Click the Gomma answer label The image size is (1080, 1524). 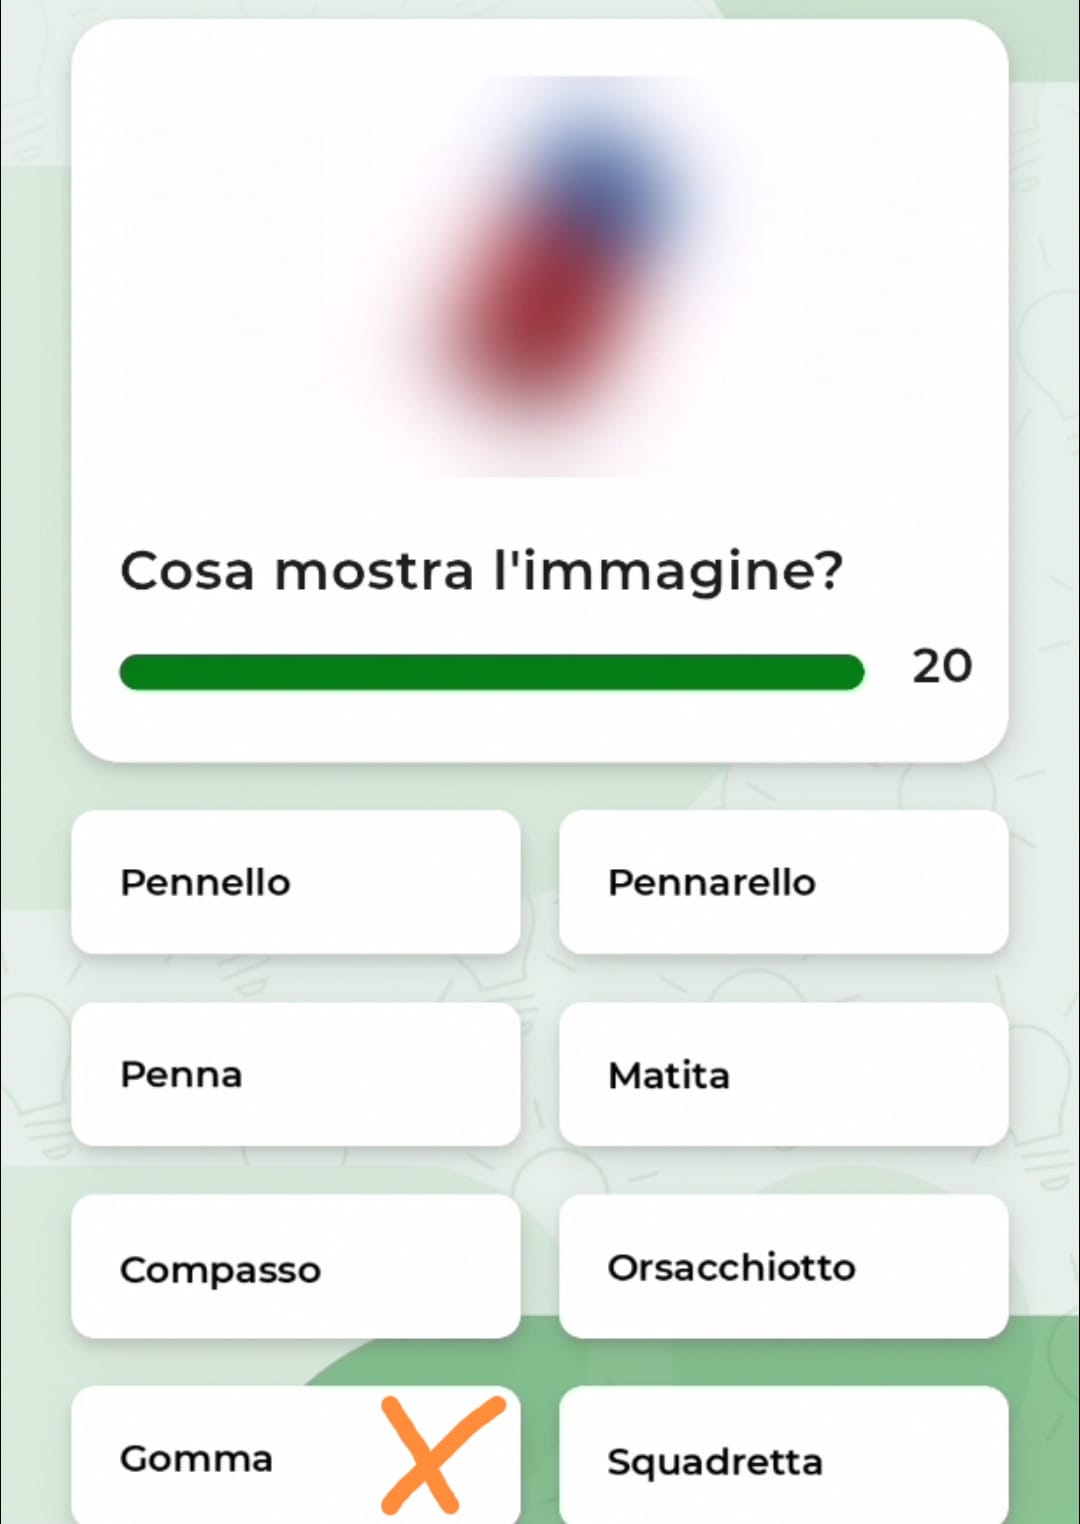(197, 1459)
